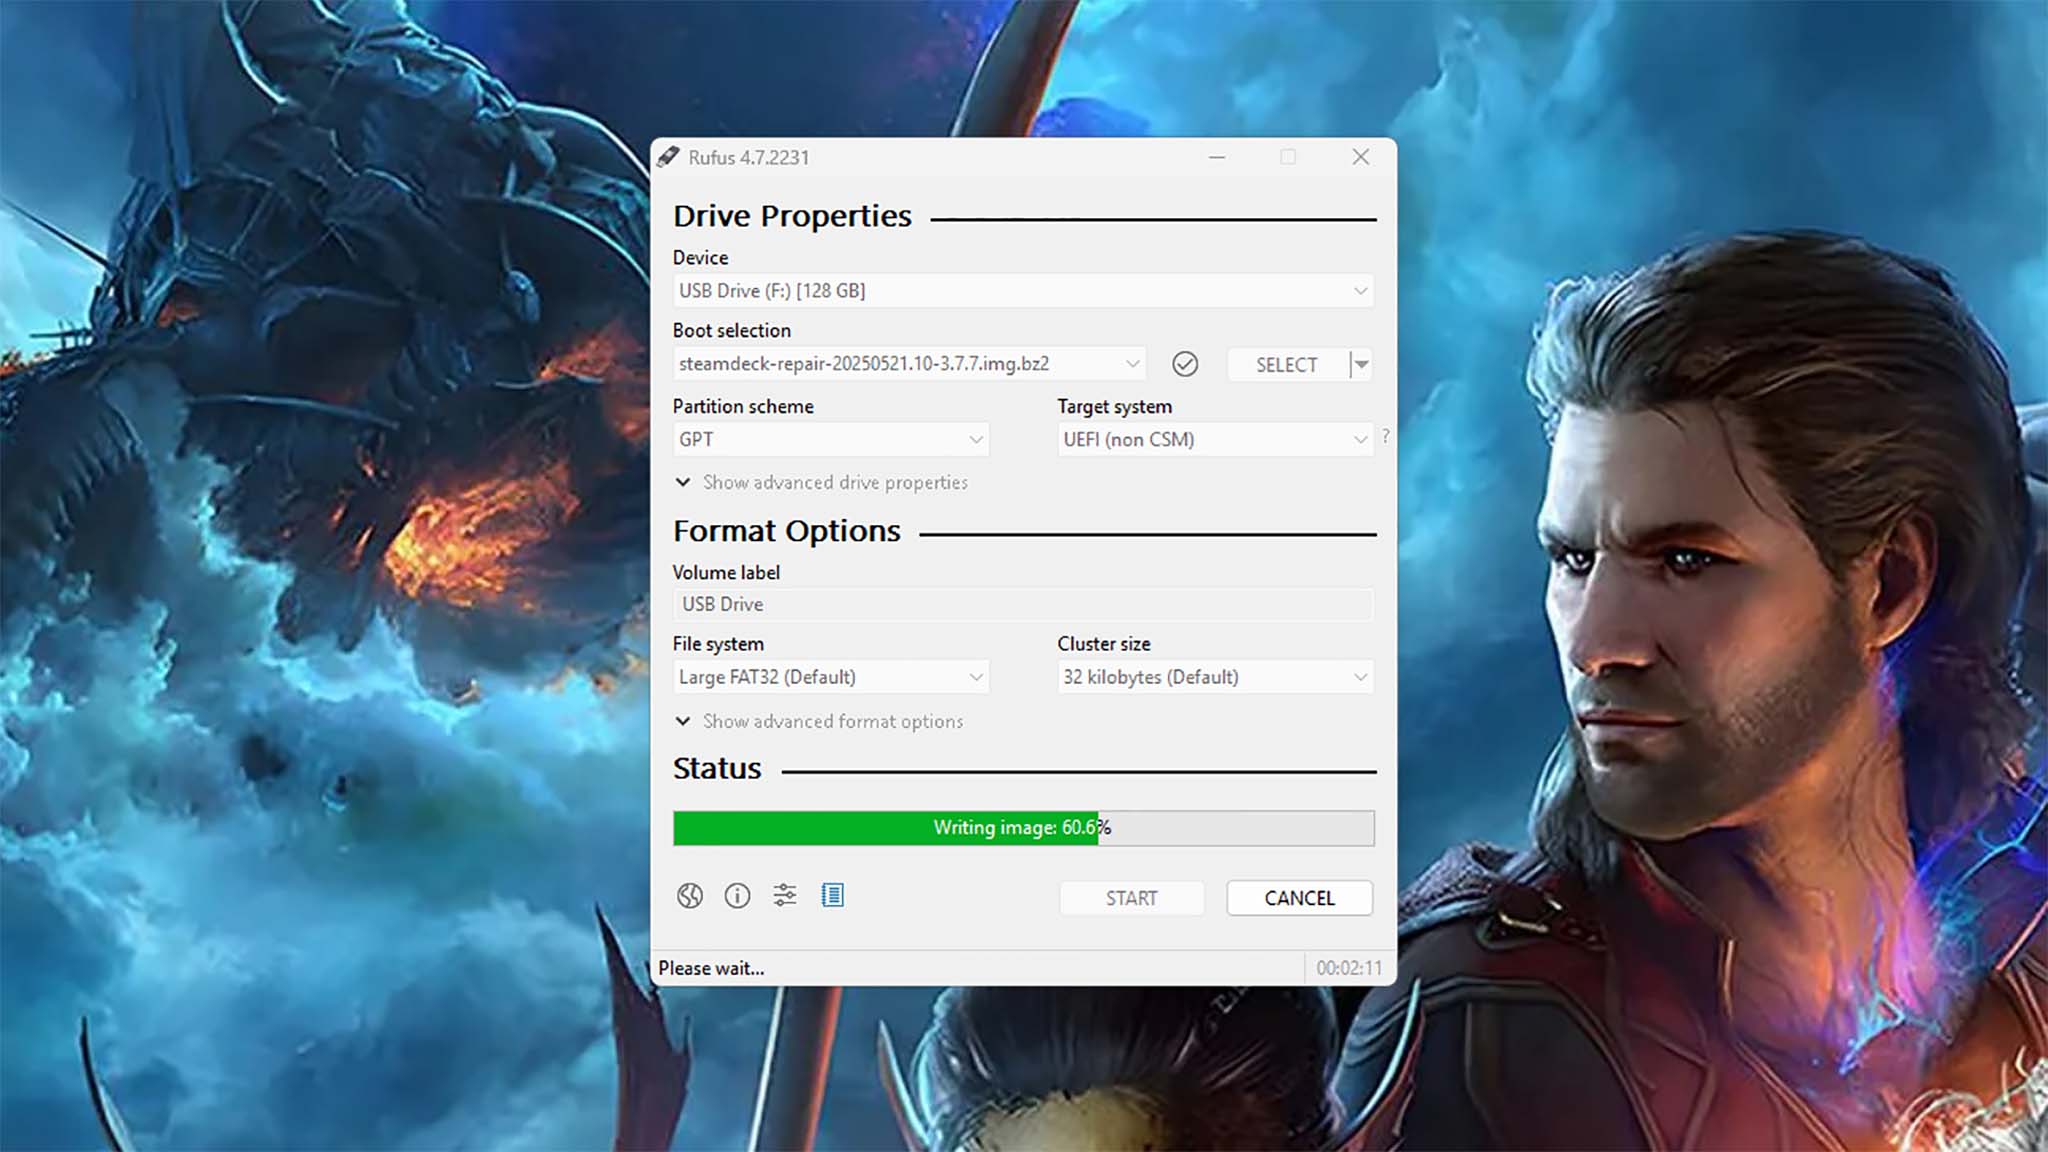Open the Target system UEFI dropdown
The image size is (2048, 1152).
(x=1215, y=440)
